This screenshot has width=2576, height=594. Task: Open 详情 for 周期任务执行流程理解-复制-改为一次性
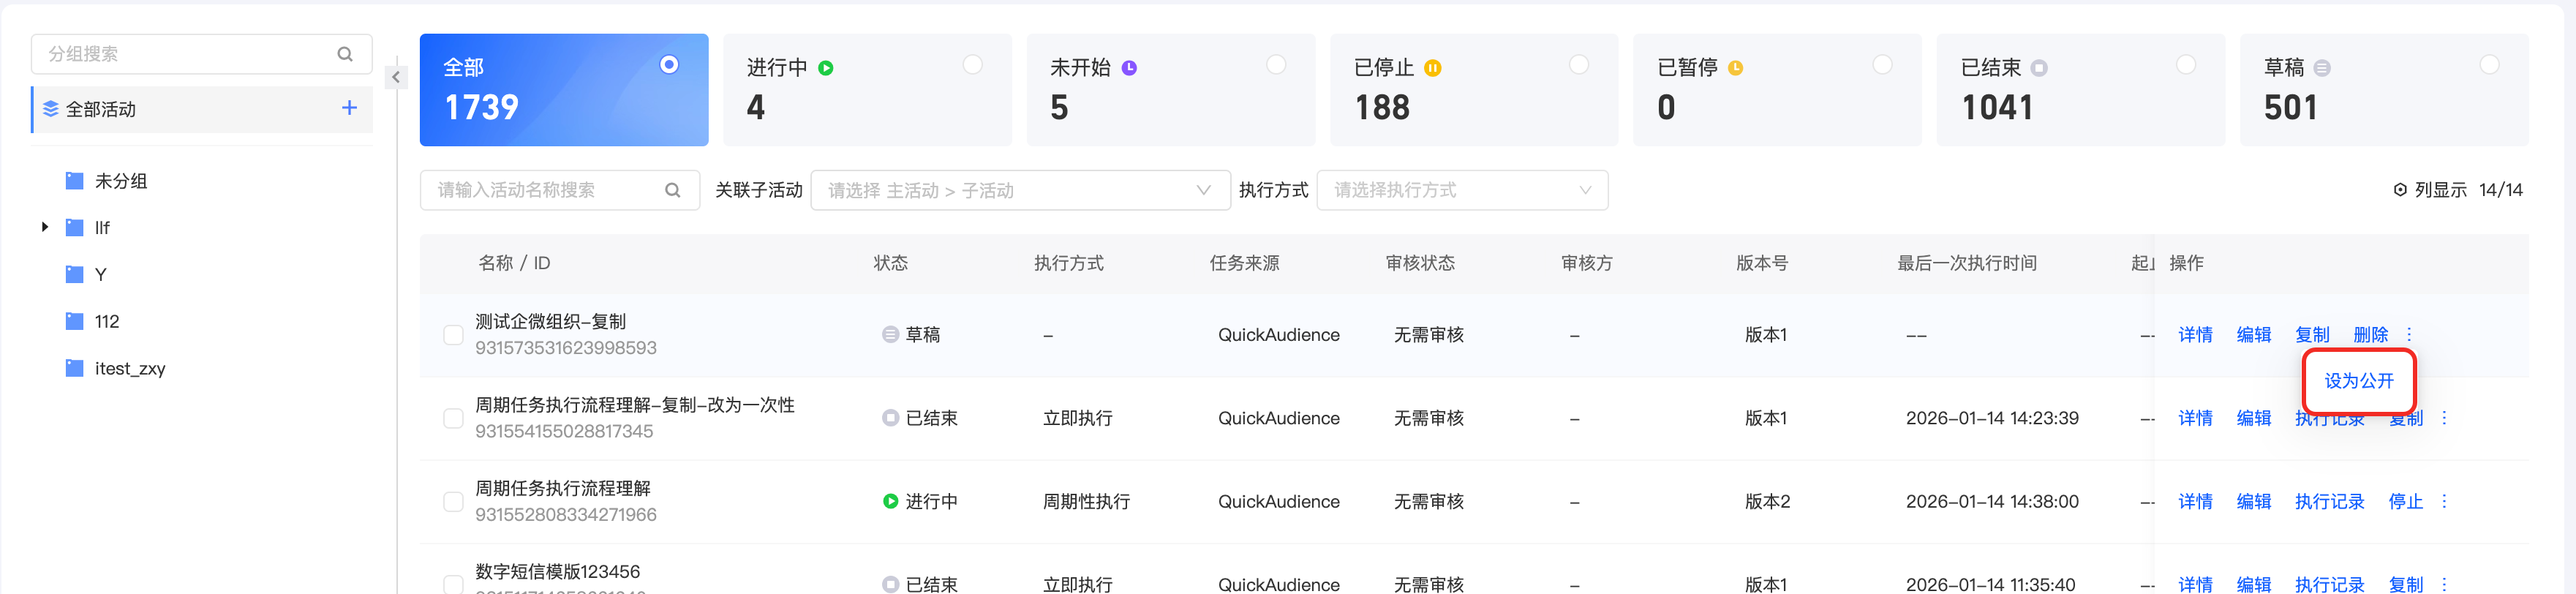point(2195,418)
